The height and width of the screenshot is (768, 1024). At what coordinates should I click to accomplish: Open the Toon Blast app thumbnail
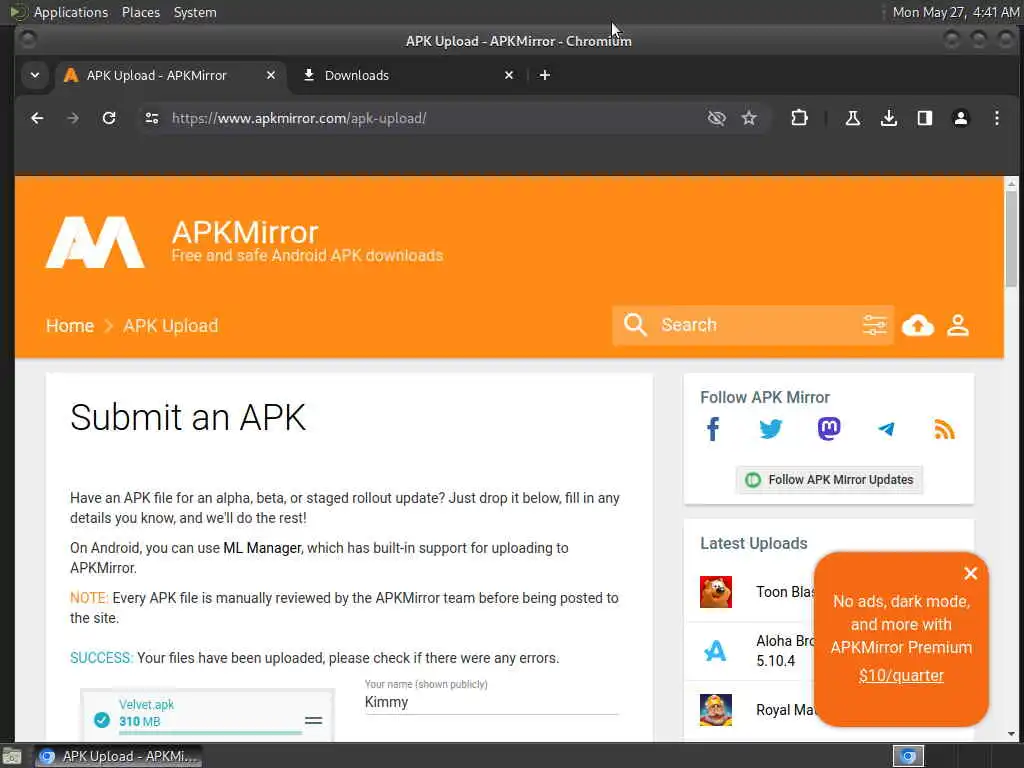[716, 592]
